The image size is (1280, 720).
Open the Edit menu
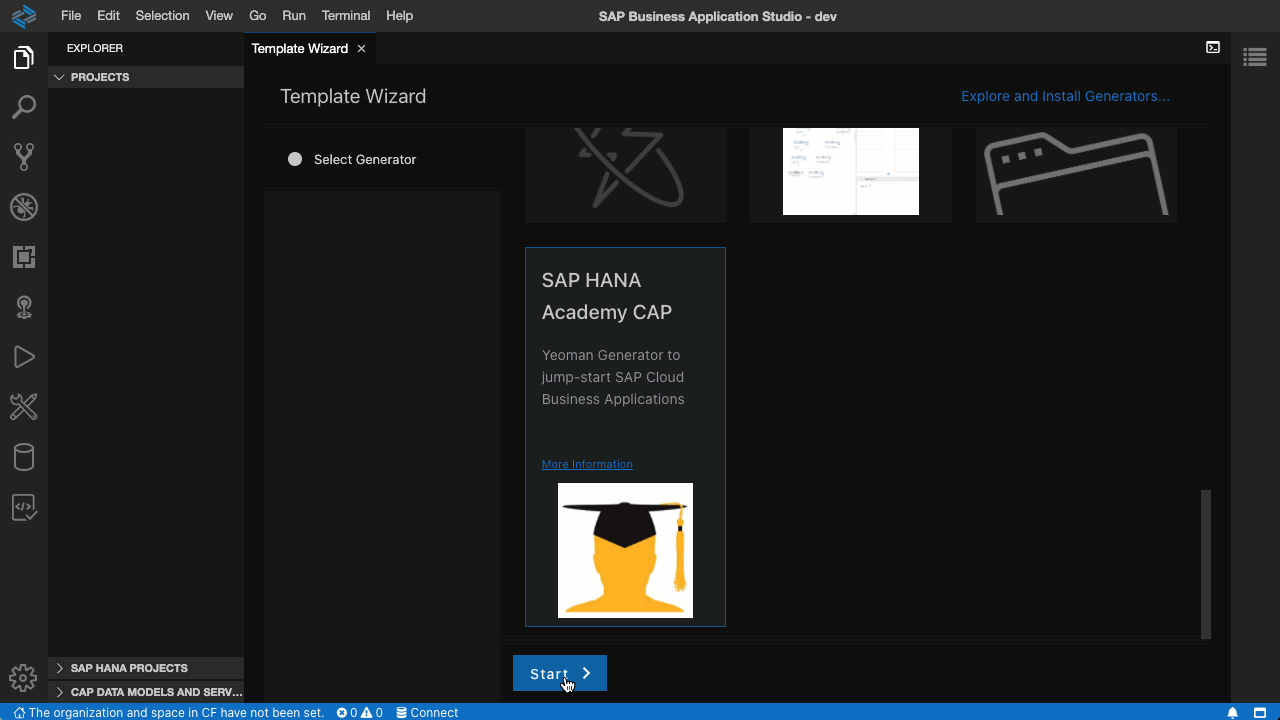coord(108,16)
